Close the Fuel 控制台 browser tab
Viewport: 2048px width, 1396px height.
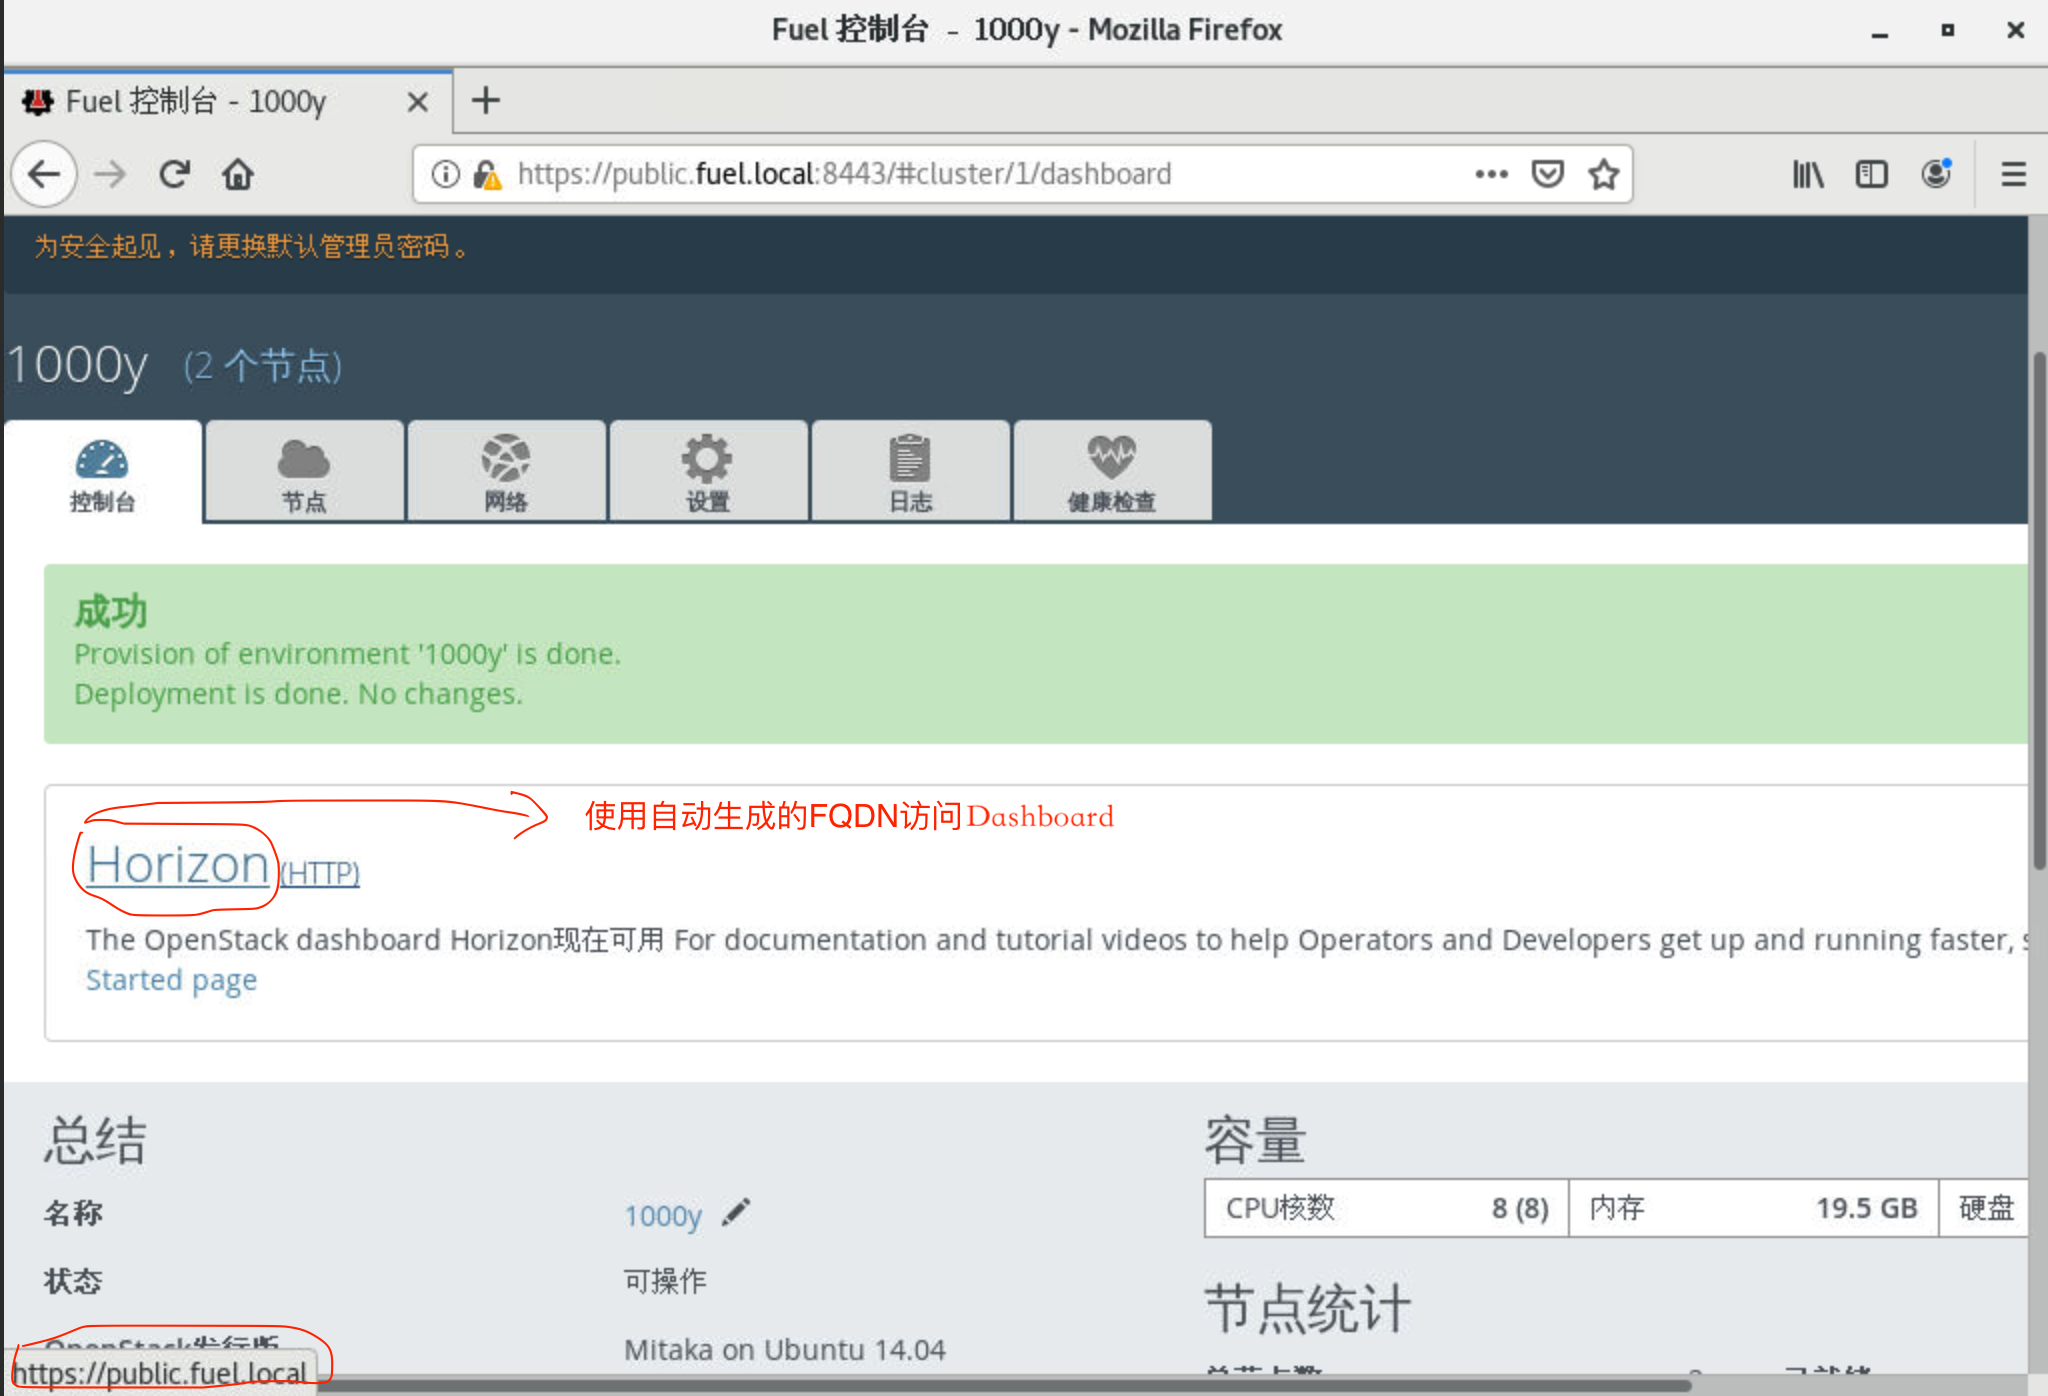tap(418, 101)
